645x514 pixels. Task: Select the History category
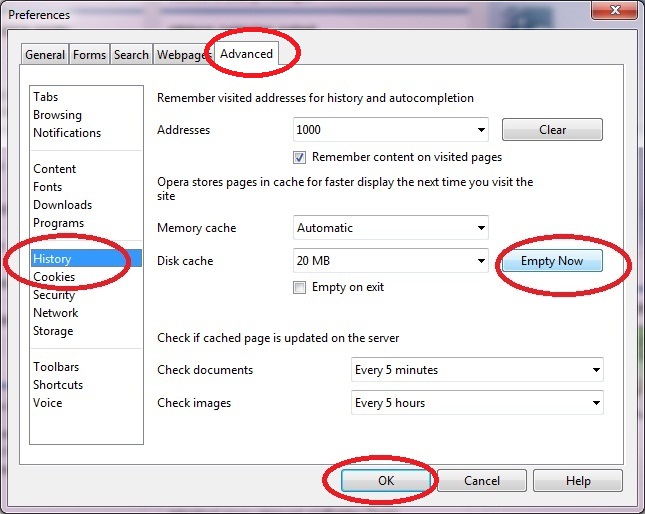click(86, 259)
